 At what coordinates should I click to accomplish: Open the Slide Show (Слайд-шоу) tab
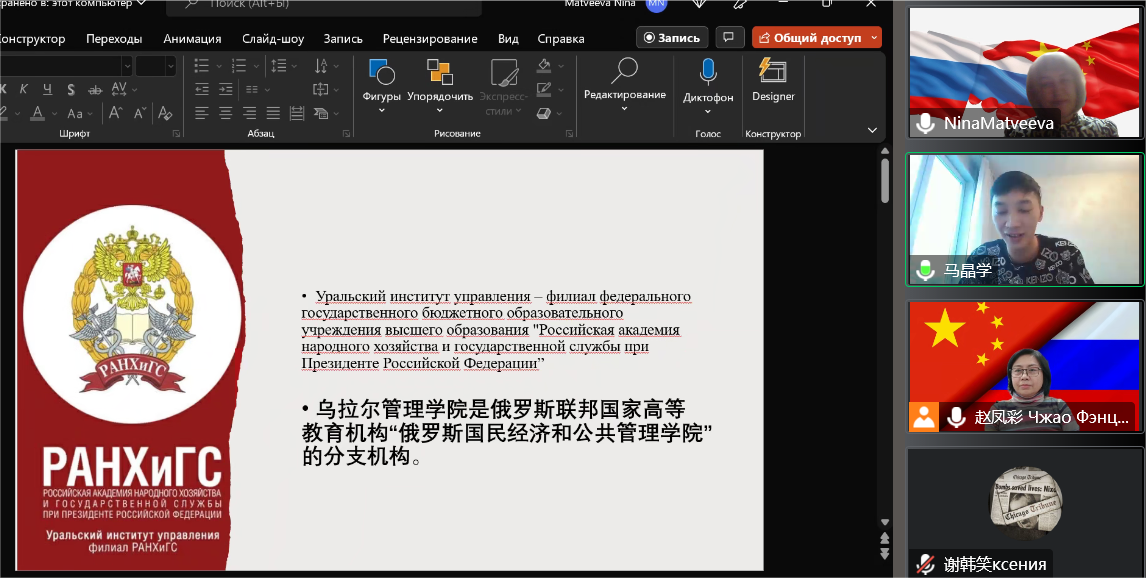pos(273,39)
